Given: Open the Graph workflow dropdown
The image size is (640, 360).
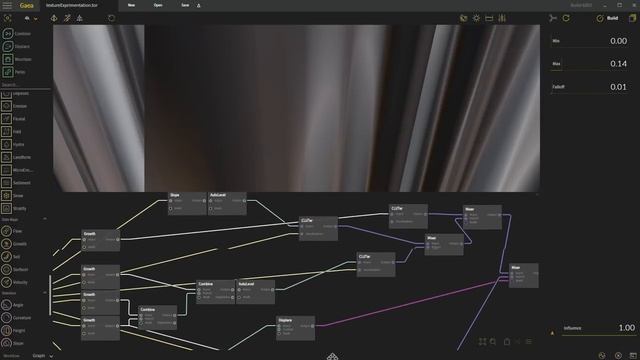Looking at the screenshot, I should (x=42, y=356).
